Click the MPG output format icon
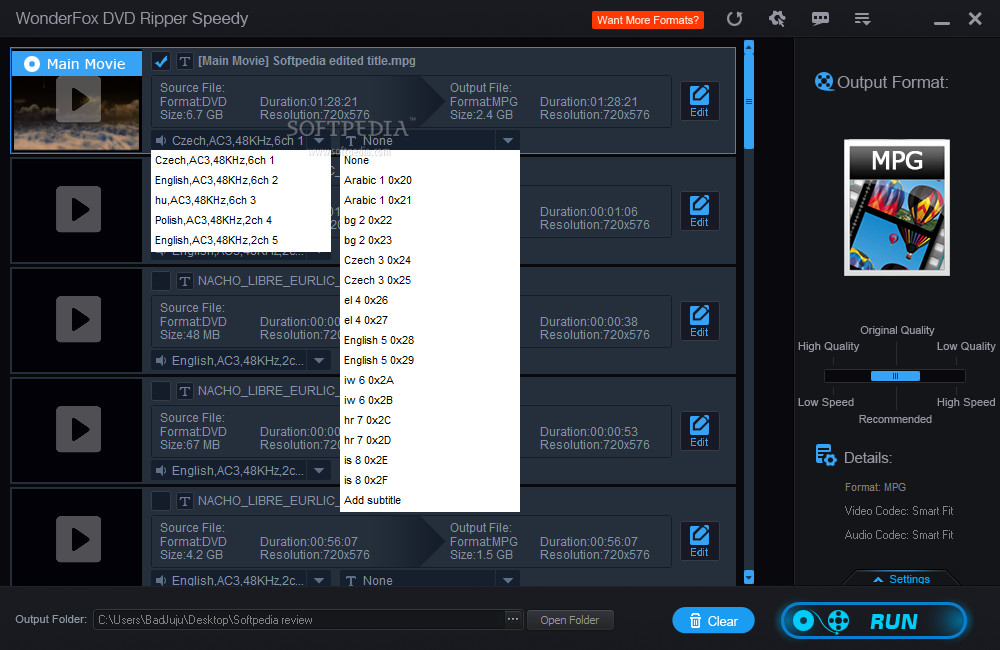 [x=897, y=207]
